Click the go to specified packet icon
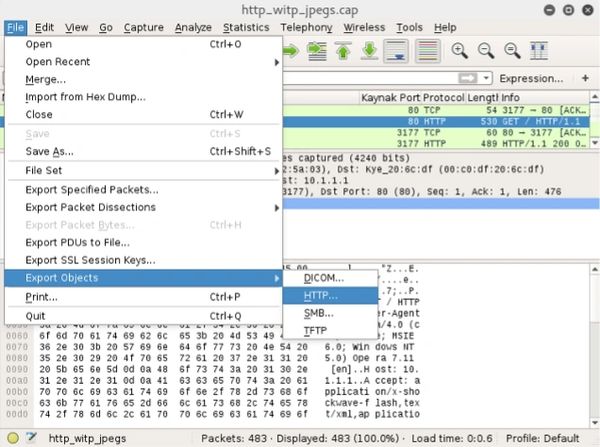 (x=317, y=51)
